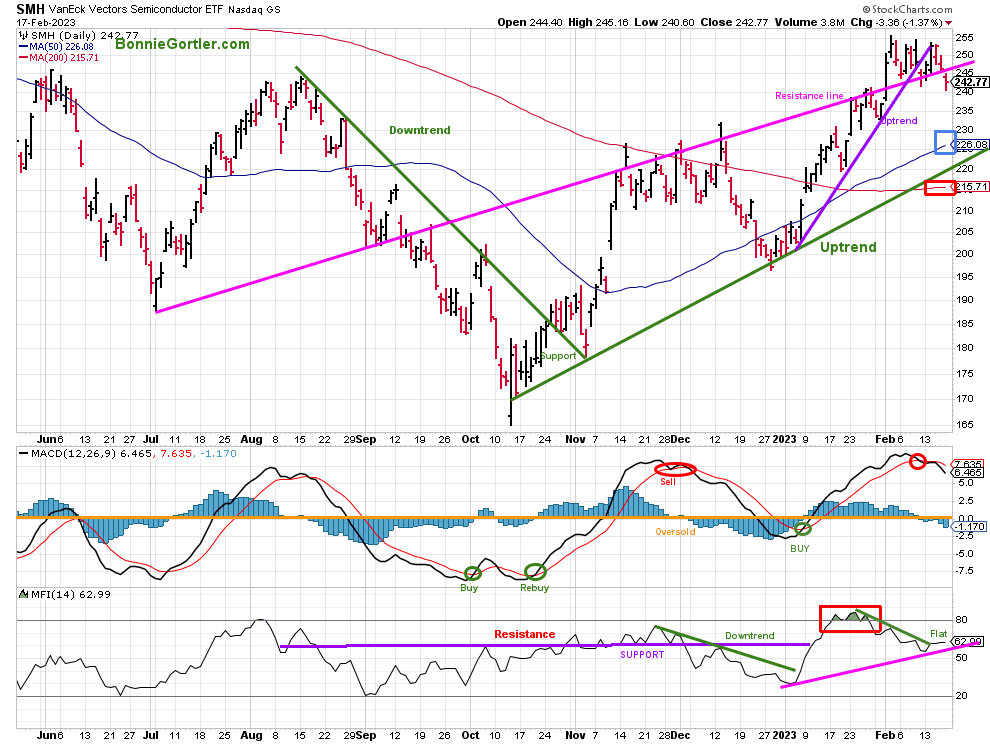Click the 165 price axis label

[964, 424]
